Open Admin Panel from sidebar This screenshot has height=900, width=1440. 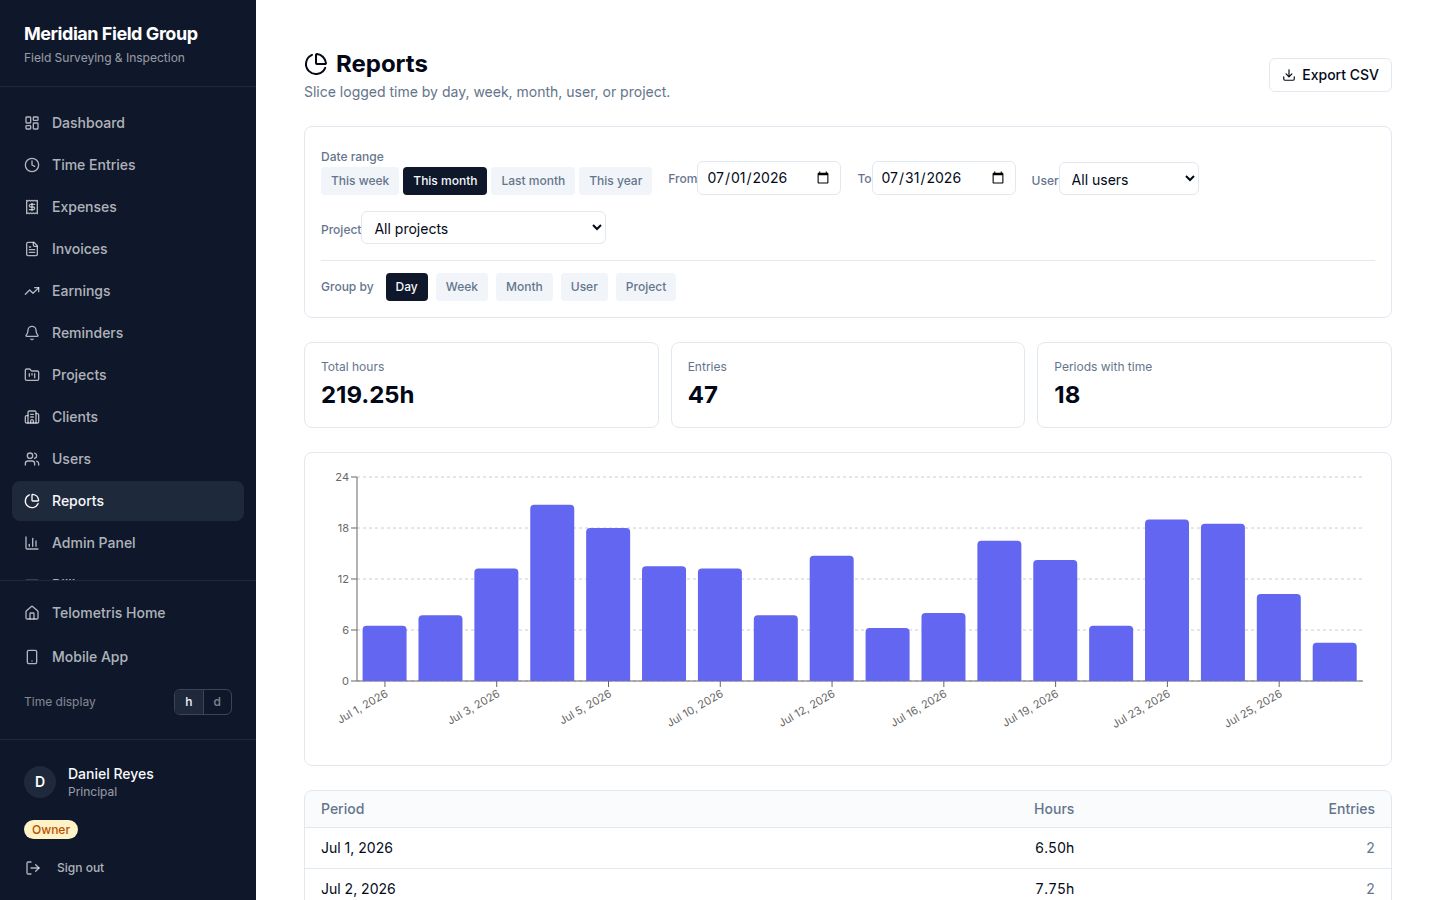(x=128, y=543)
